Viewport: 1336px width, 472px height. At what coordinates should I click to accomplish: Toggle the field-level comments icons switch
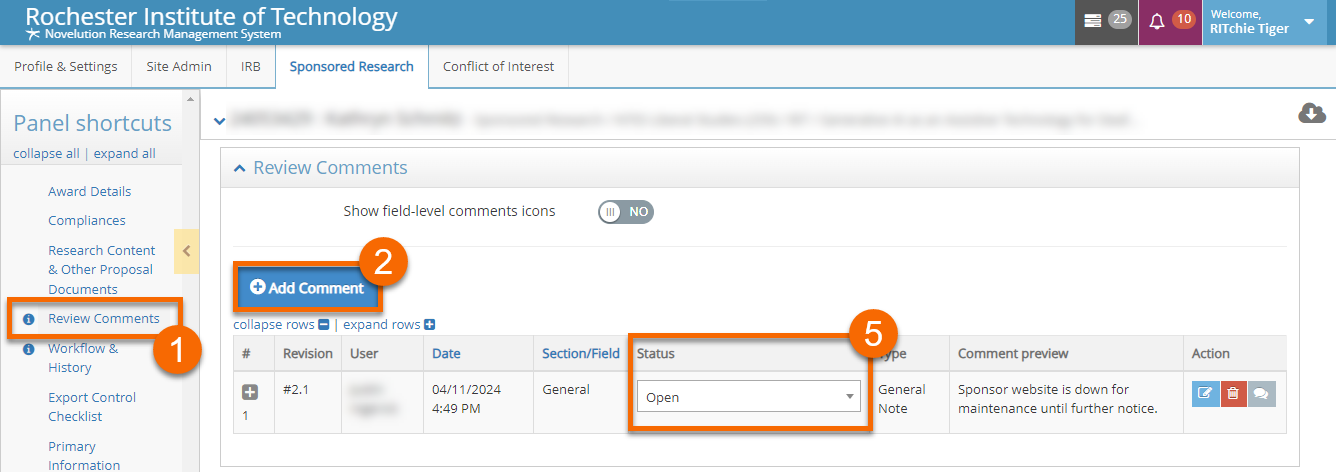[x=625, y=212]
